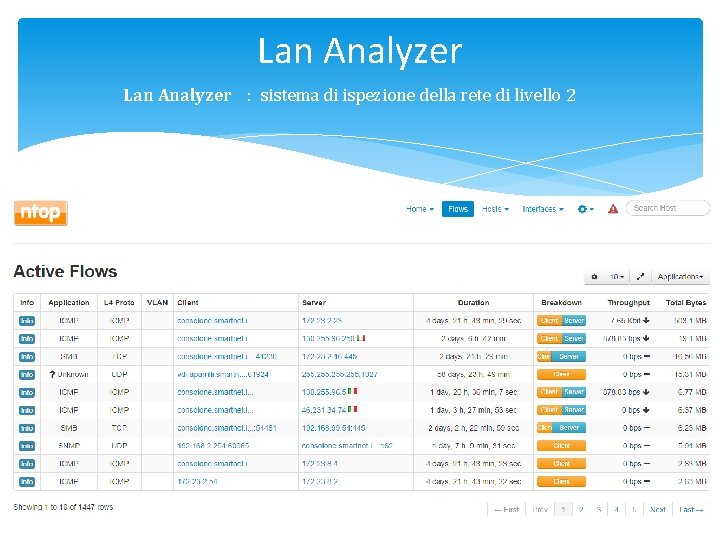720x540 pixels.
Task: Sort by the L4 Proto column header
Action: (x=119, y=303)
